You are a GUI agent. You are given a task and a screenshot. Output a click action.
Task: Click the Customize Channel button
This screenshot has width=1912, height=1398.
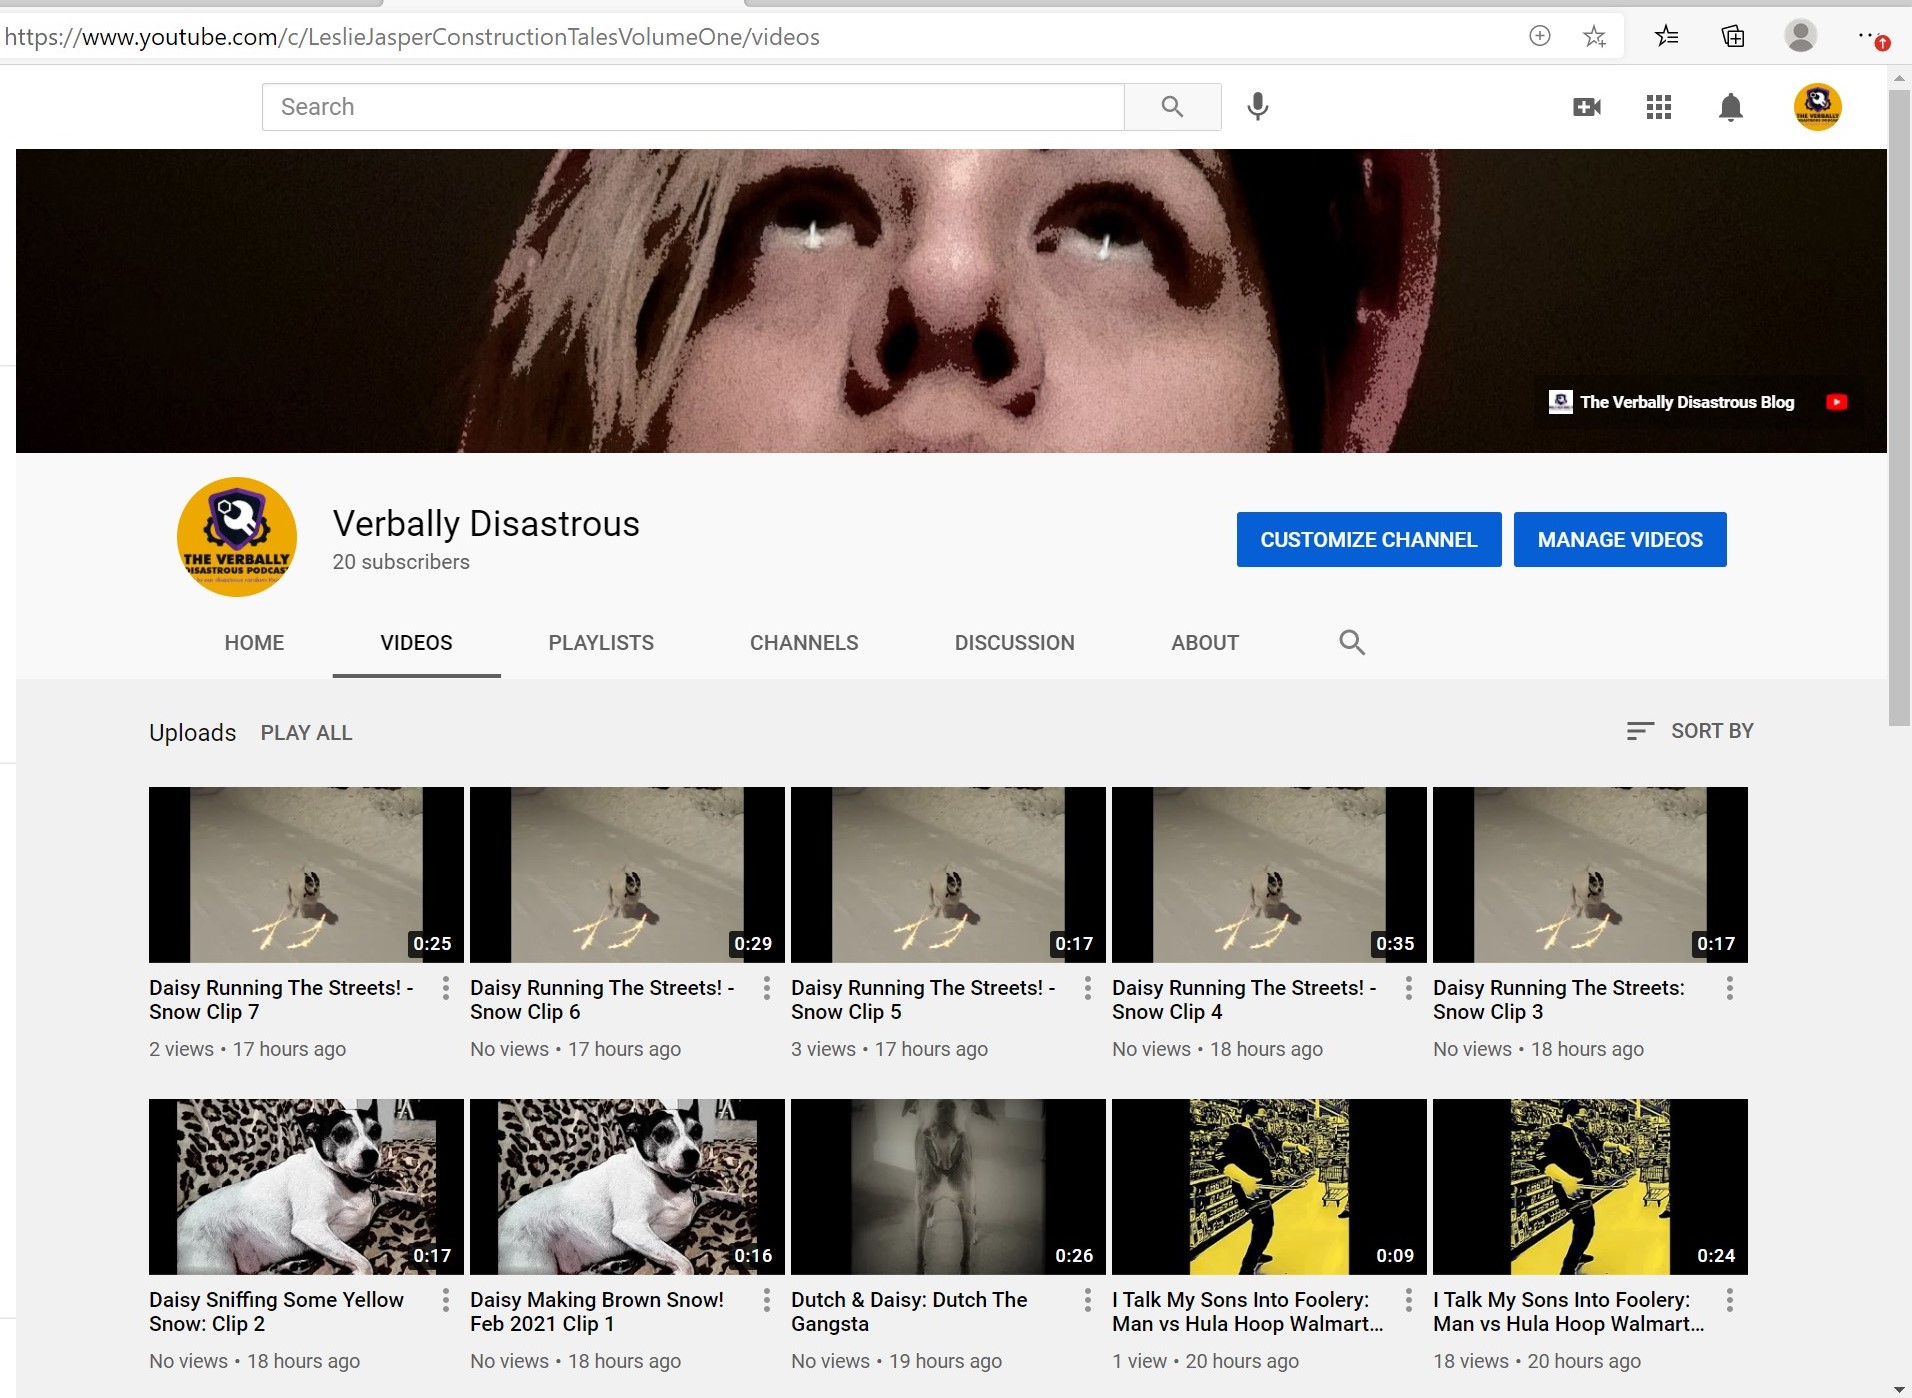[x=1368, y=540]
